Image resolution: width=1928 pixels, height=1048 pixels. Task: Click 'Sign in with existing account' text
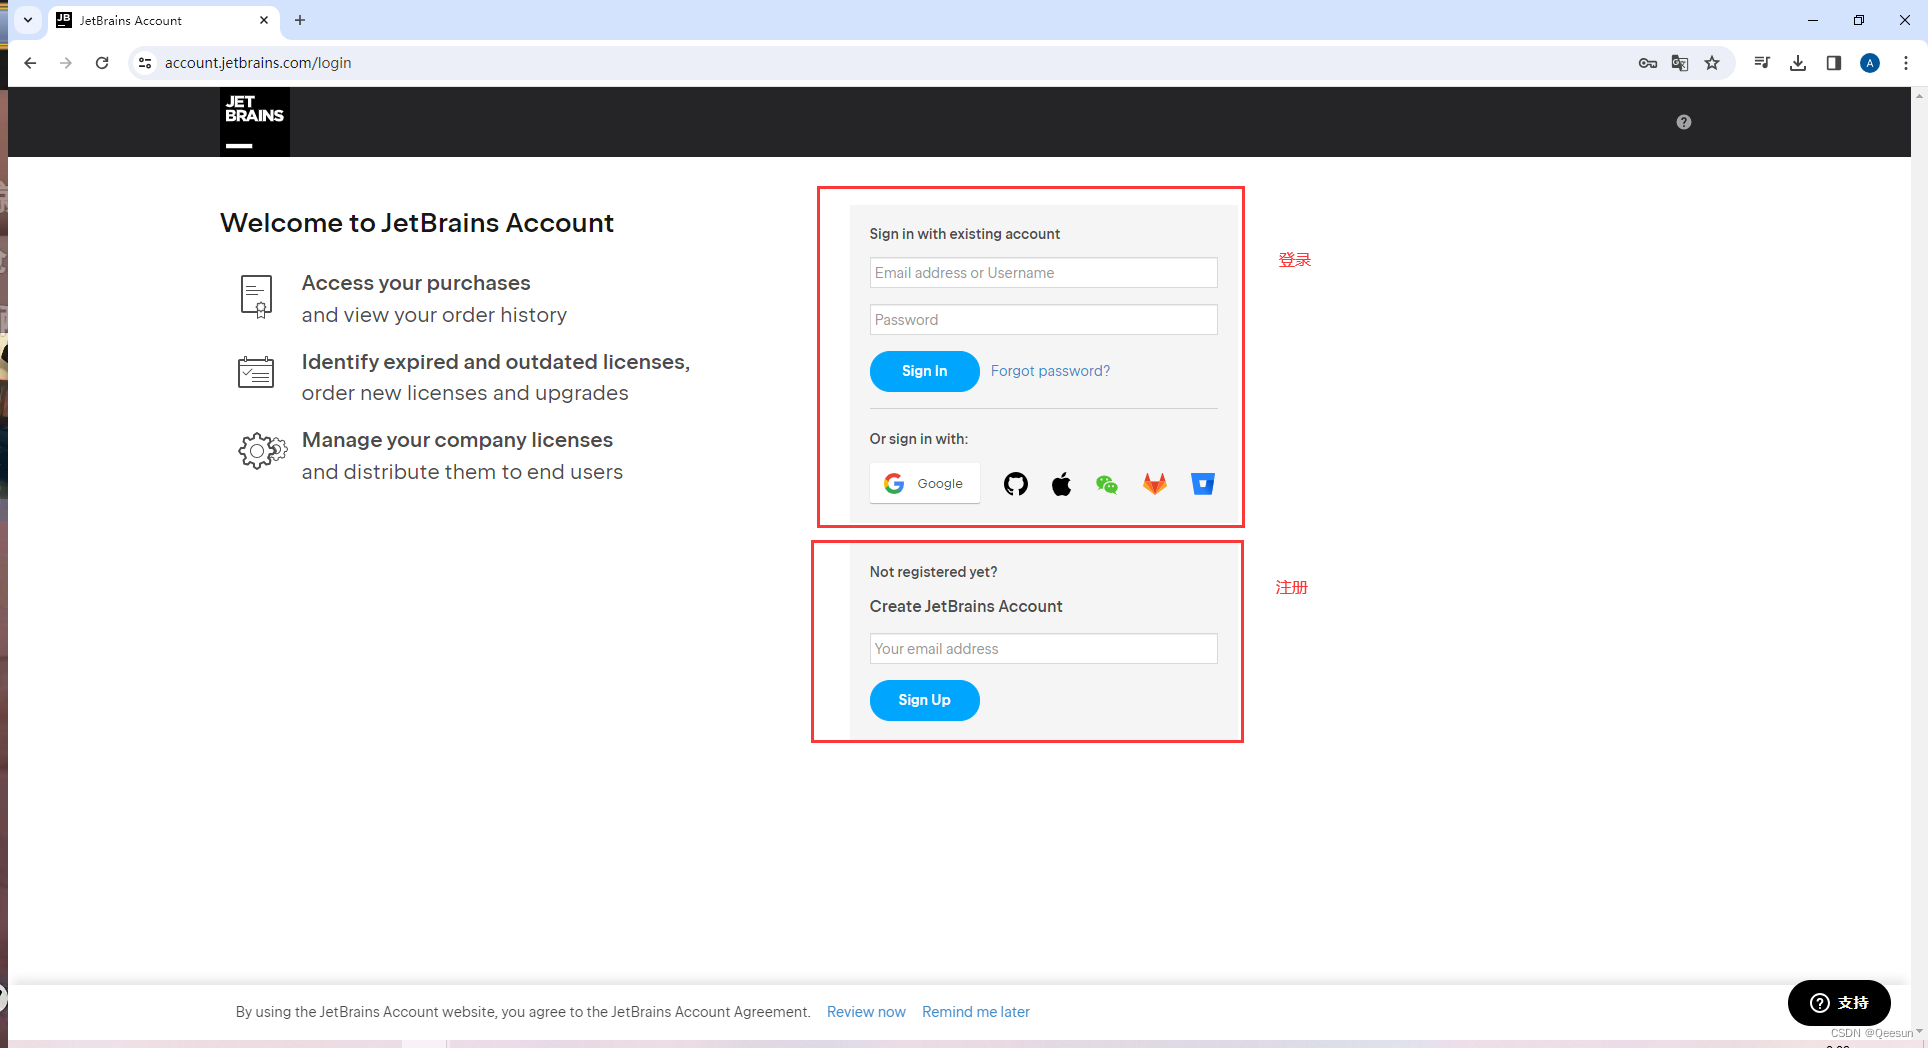click(965, 234)
